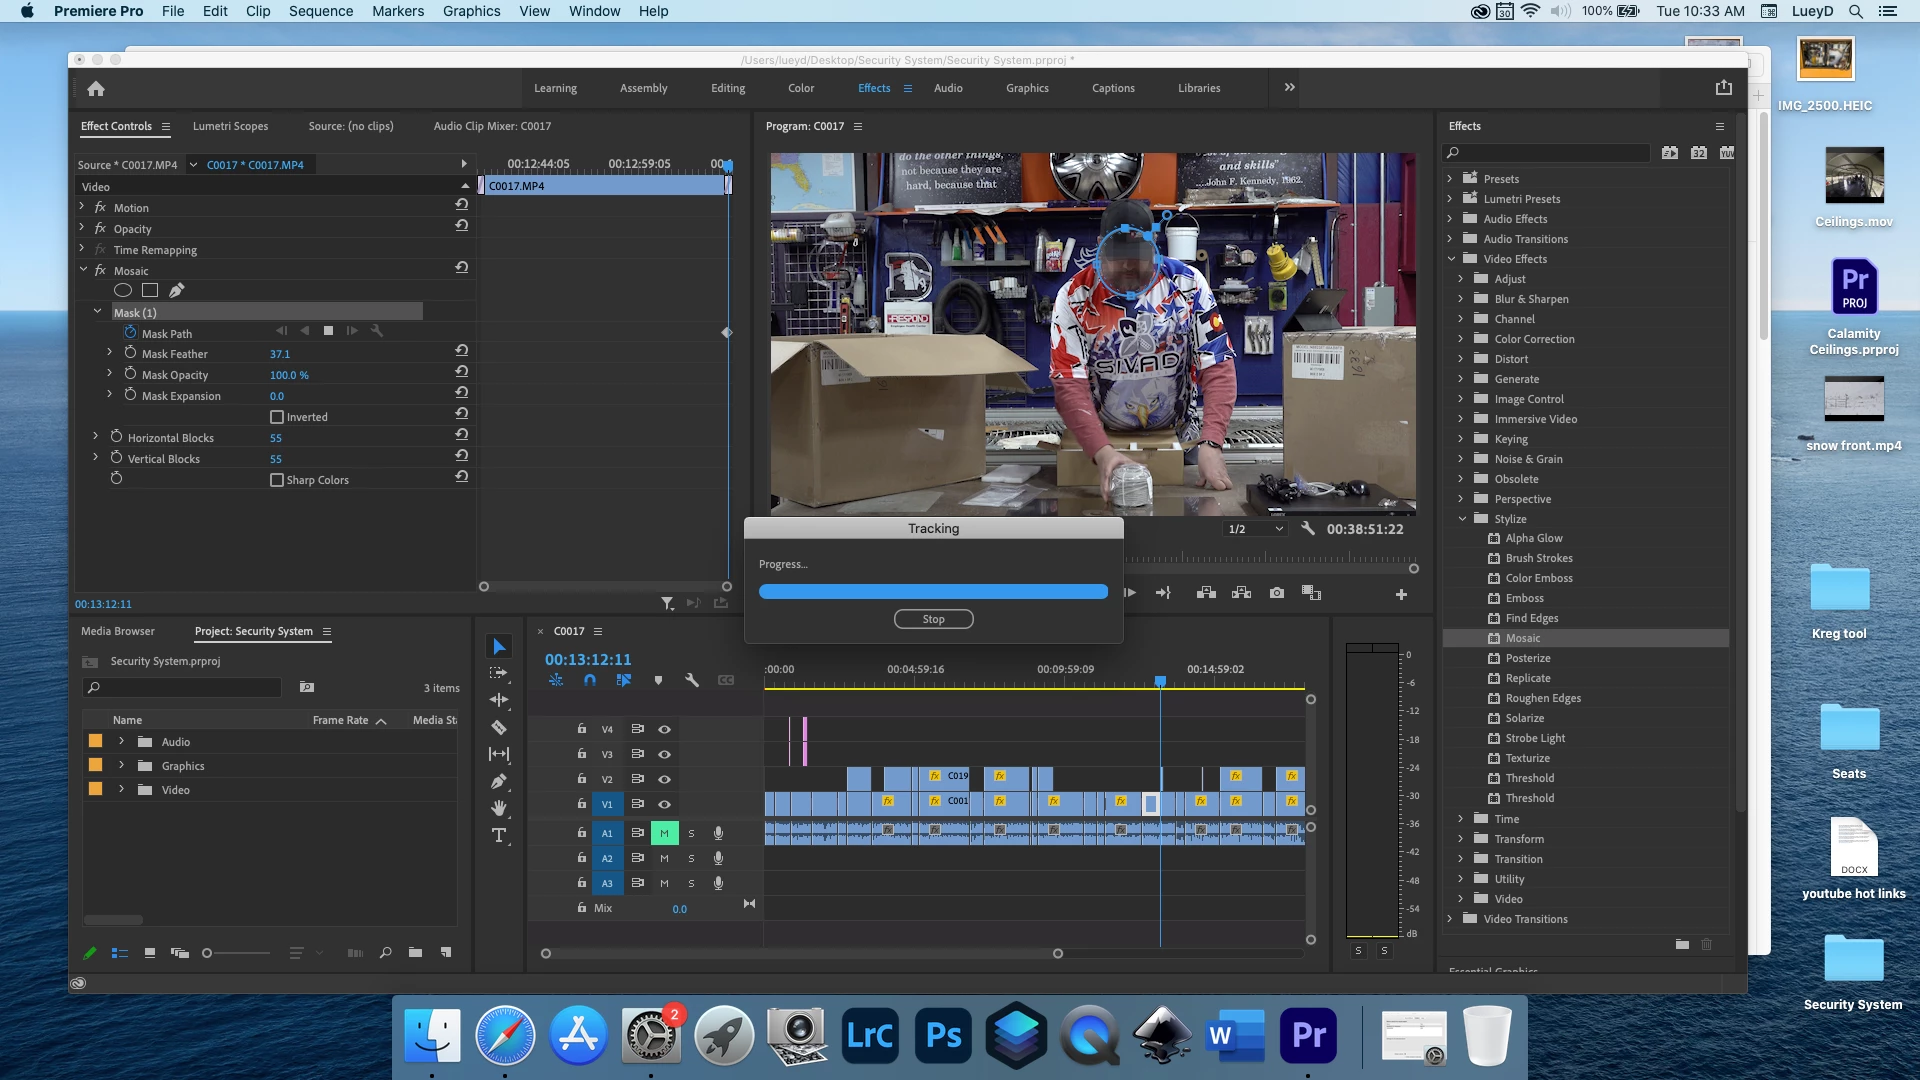1920x1080 pixels.
Task: Select the Razor tool in timeline toolbar
Action: 499,727
